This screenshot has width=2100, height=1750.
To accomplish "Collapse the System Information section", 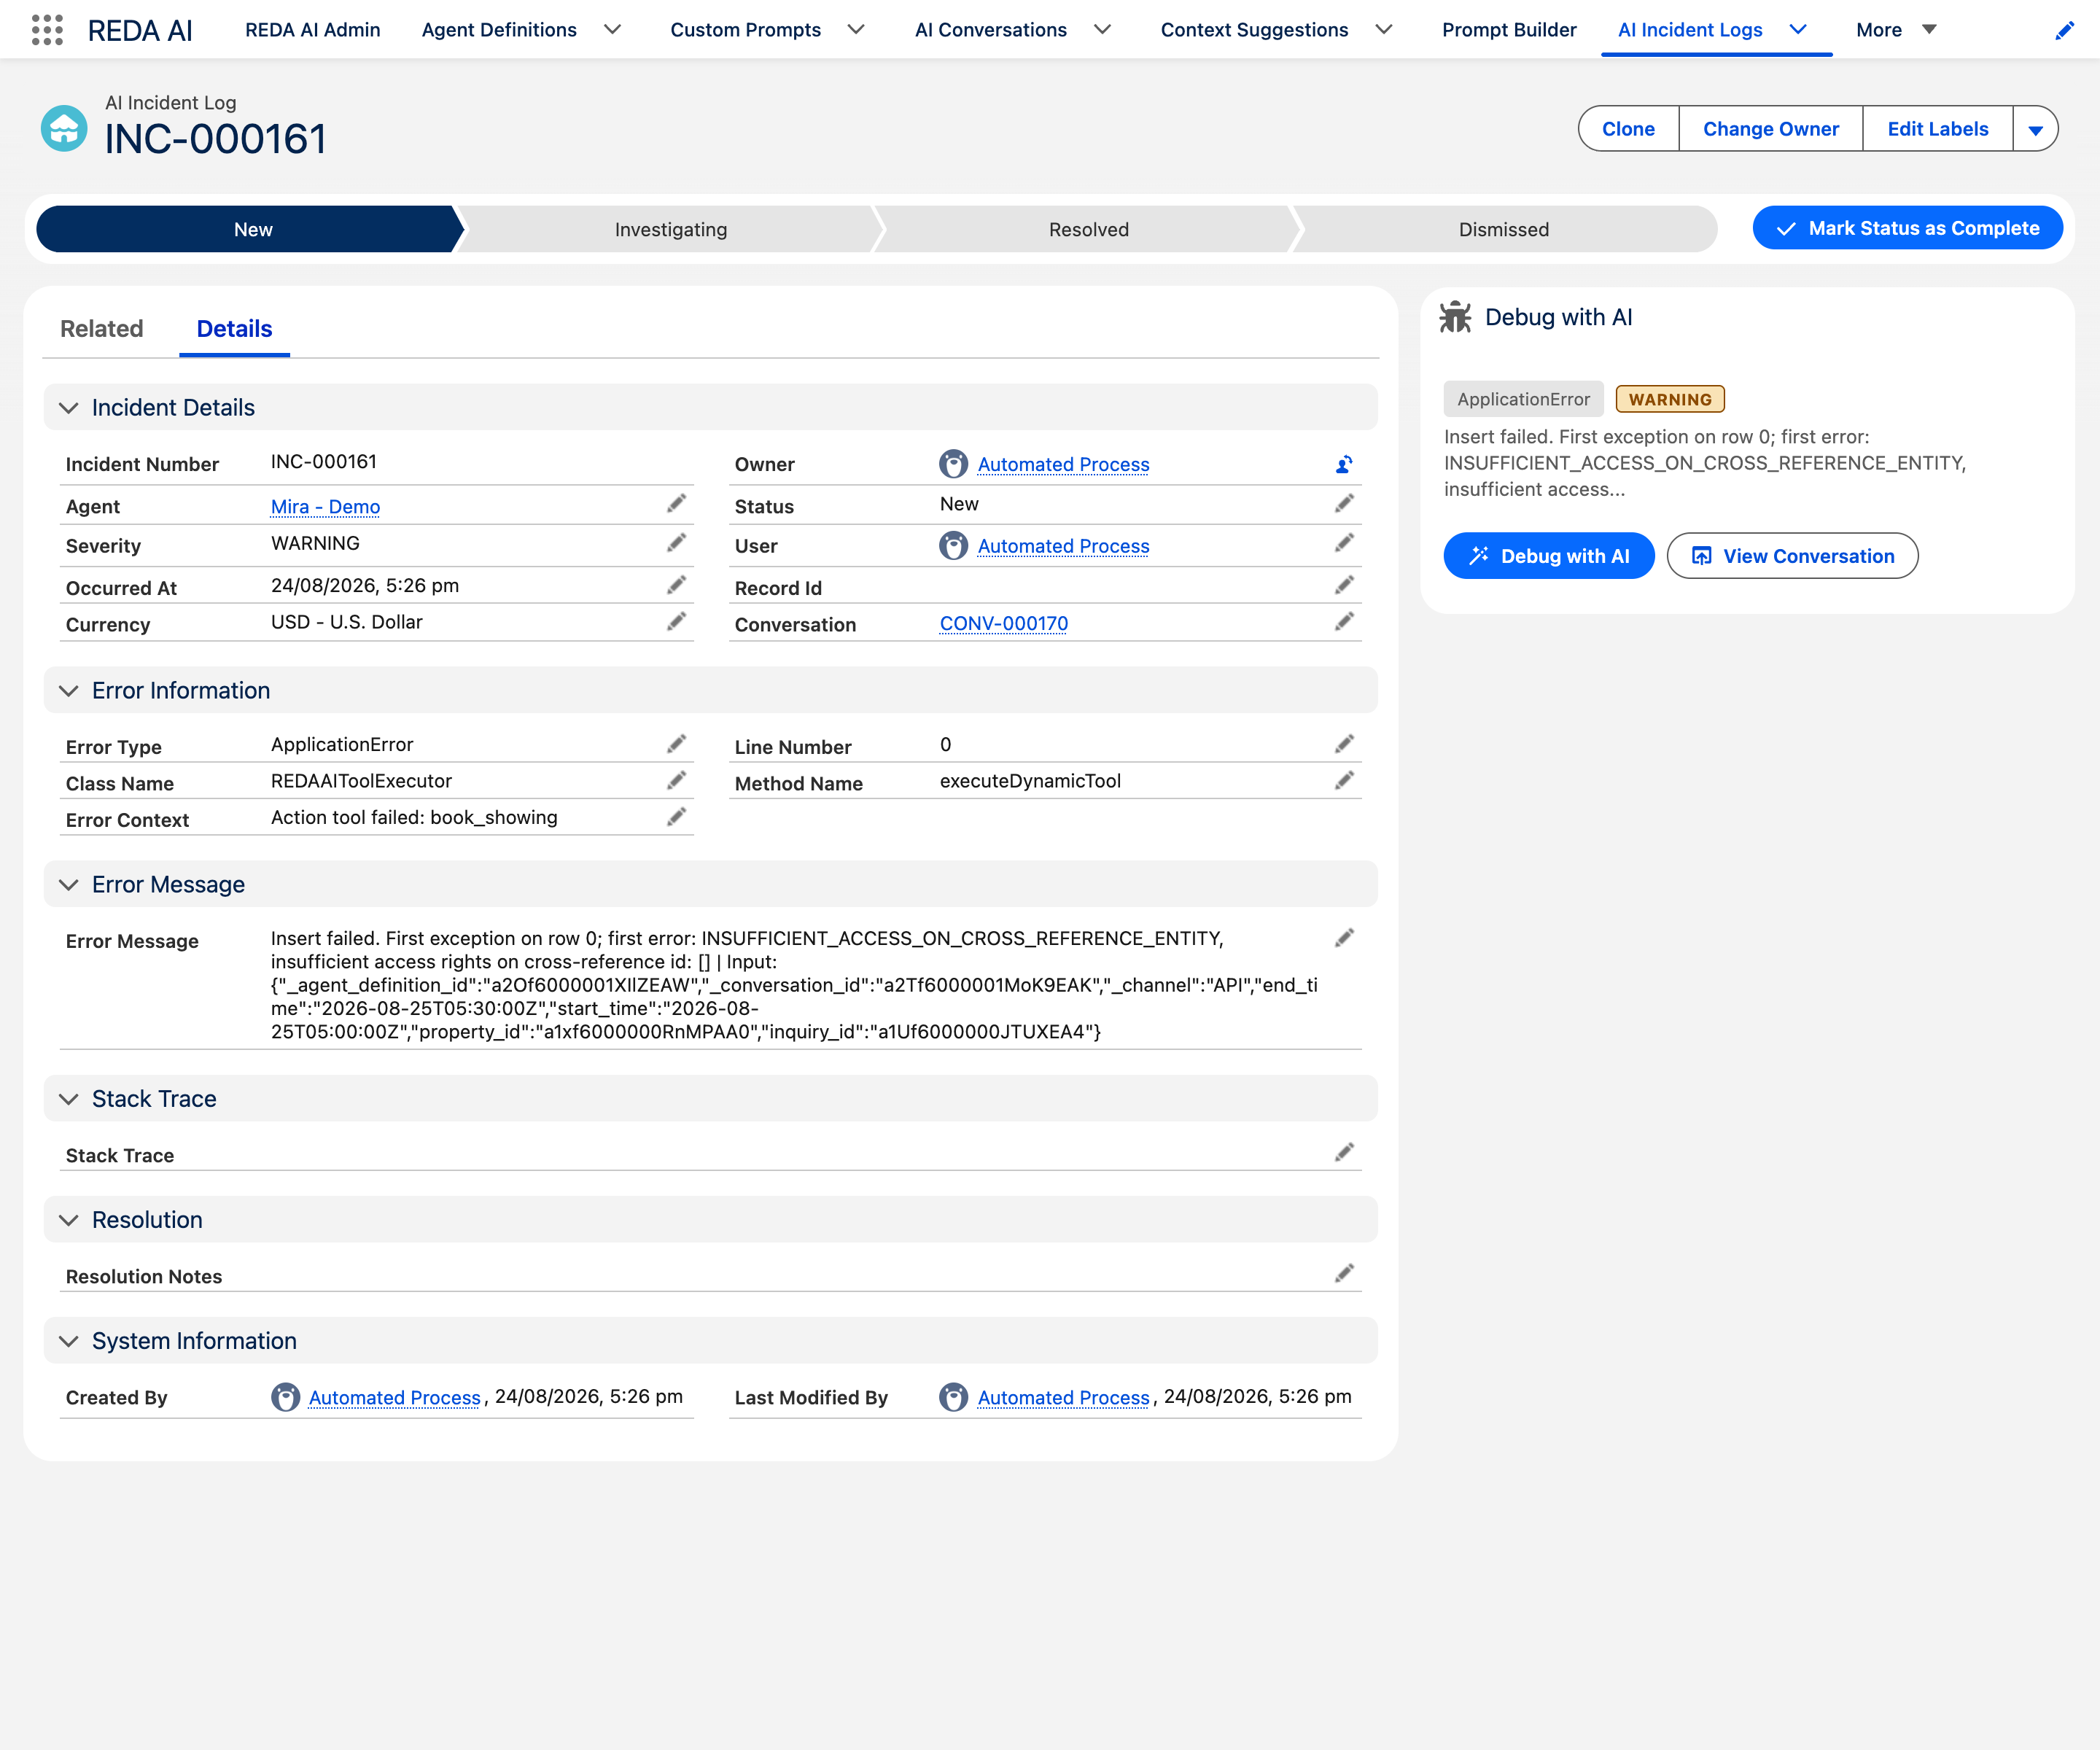I will 69,1341.
